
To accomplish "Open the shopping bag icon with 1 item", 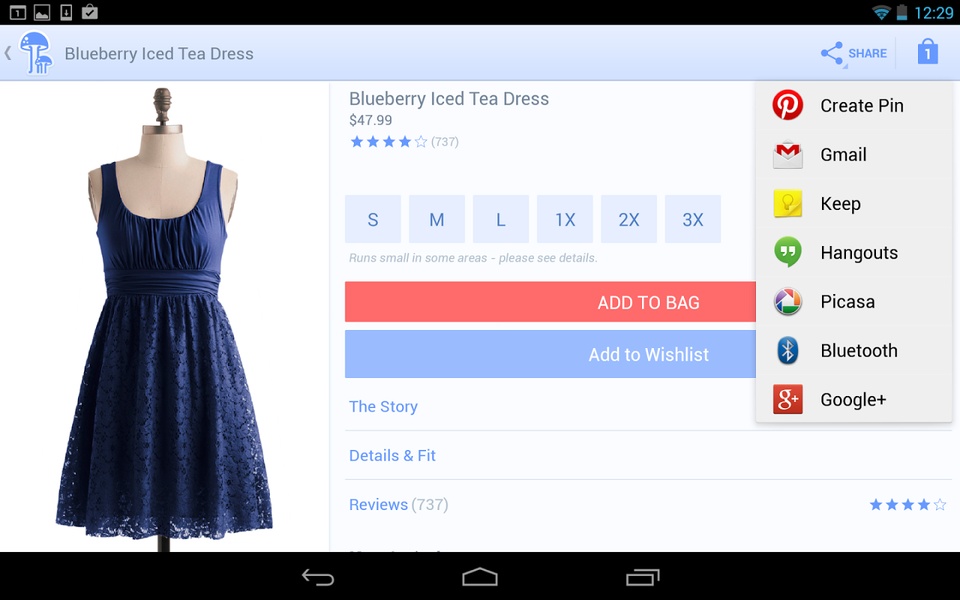I will [x=928, y=52].
